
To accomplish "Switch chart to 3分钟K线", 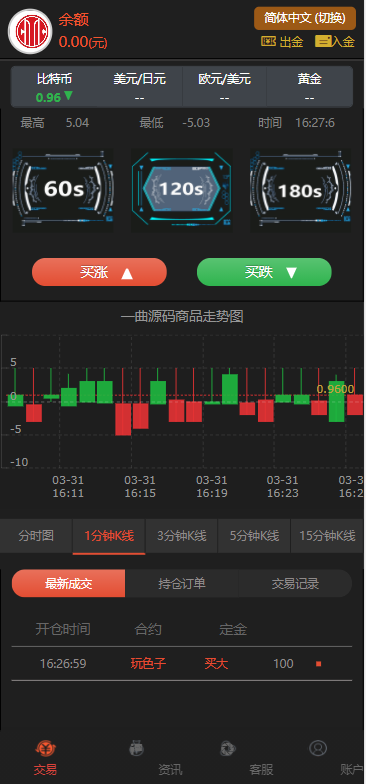I will coord(182,536).
